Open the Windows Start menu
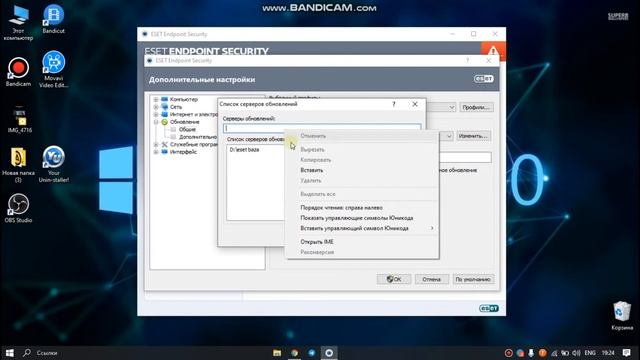Viewport: 640px width, 360px height. (x=9, y=353)
